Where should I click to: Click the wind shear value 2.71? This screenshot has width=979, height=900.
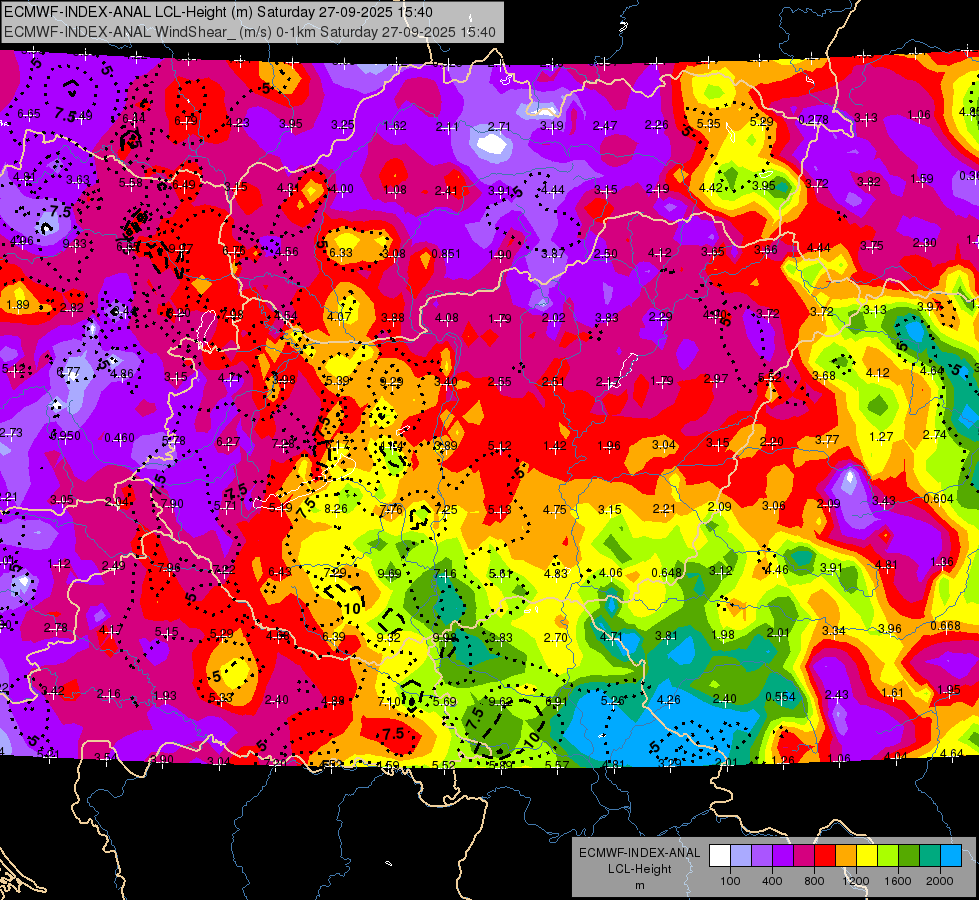click(499, 126)
